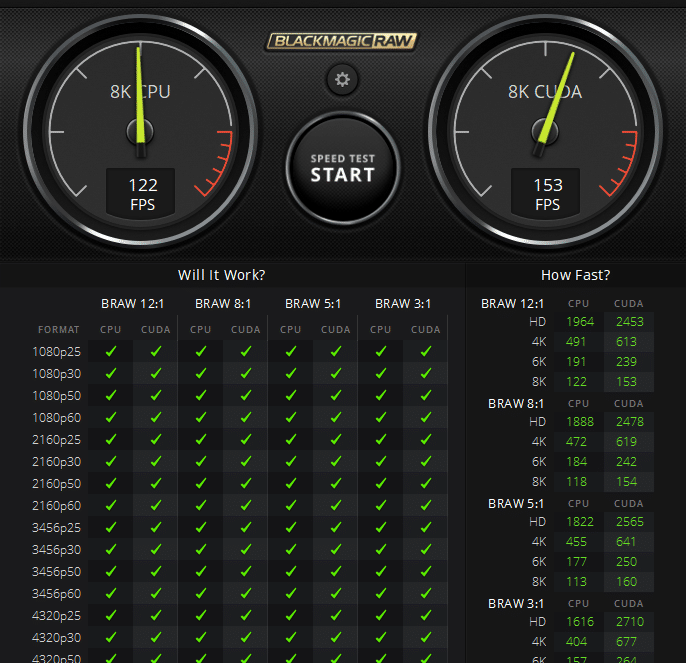Click BRAW 5:1 6K CPU value 177
686x663 pixels.
577,562
